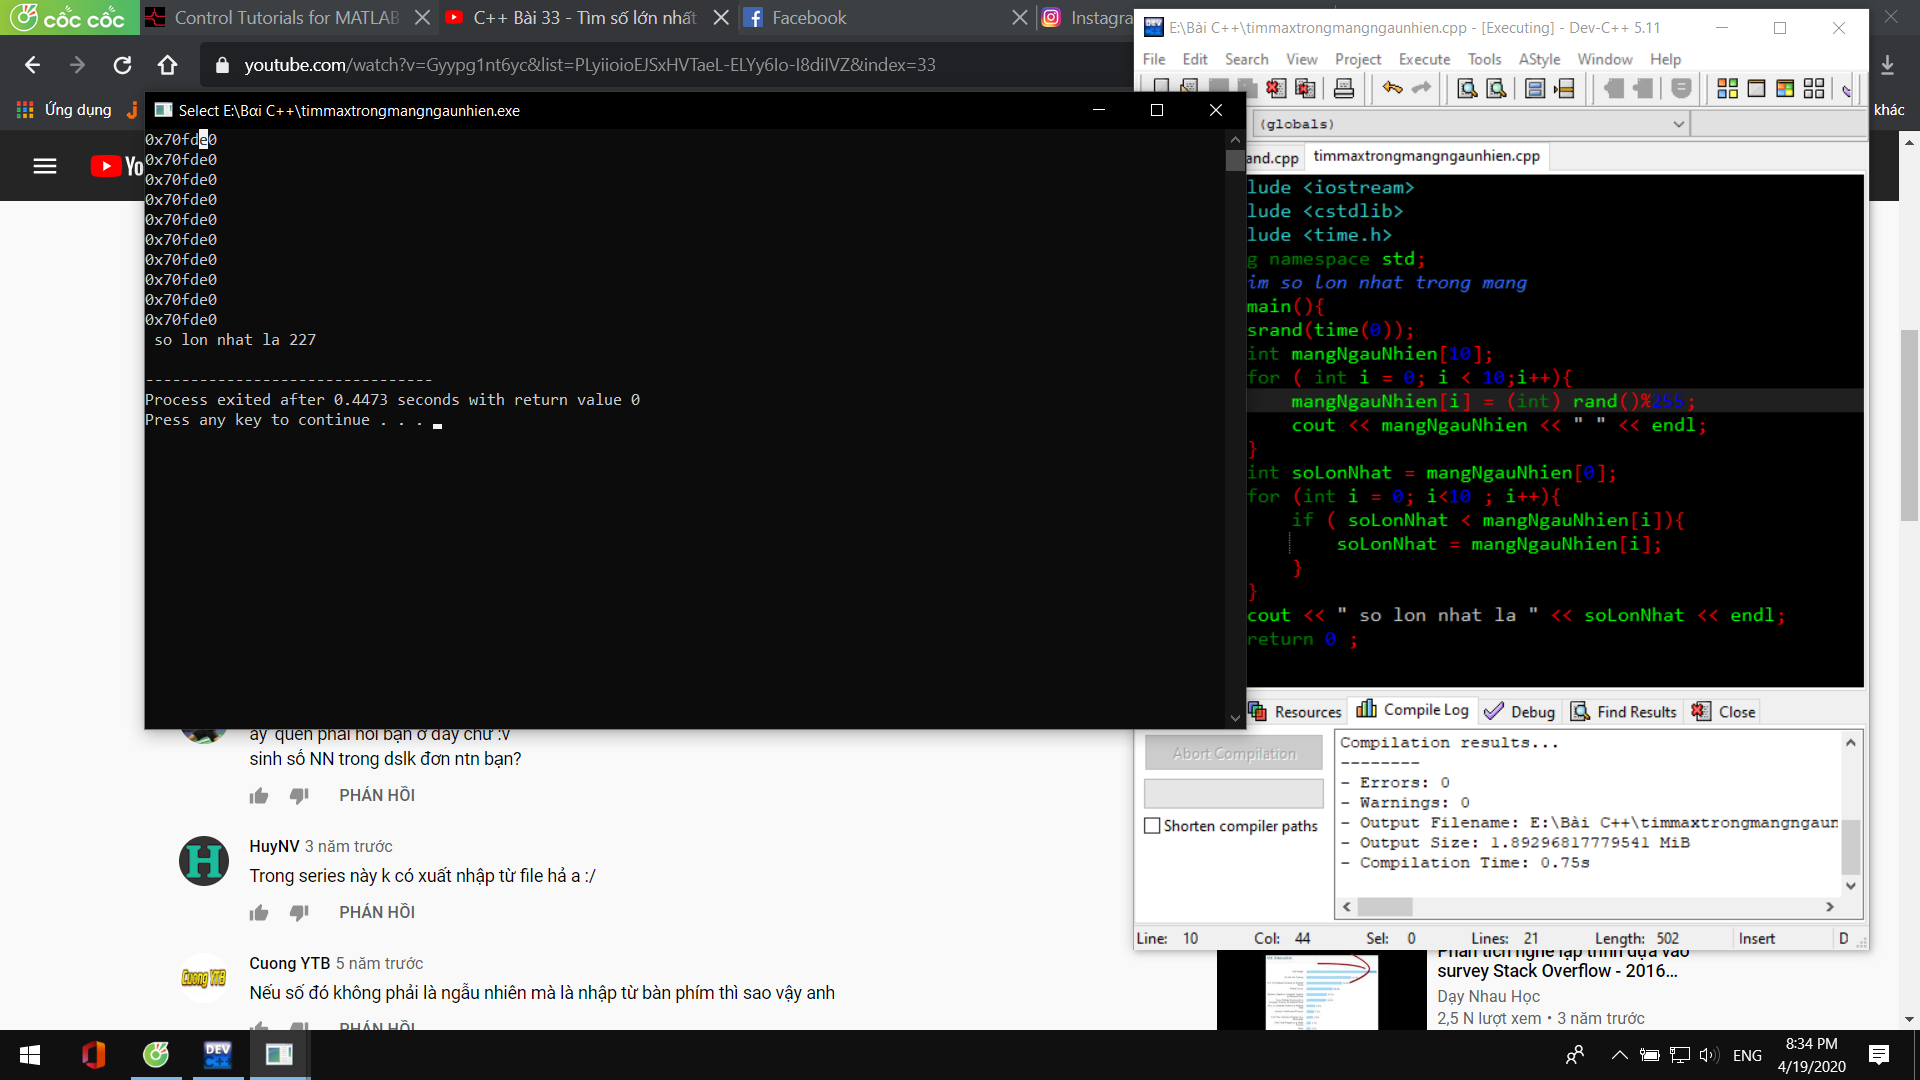The image size is (1920, 1080).
Task: Like HuyNV's comment with thumbs up
Action: click(259, 912)
